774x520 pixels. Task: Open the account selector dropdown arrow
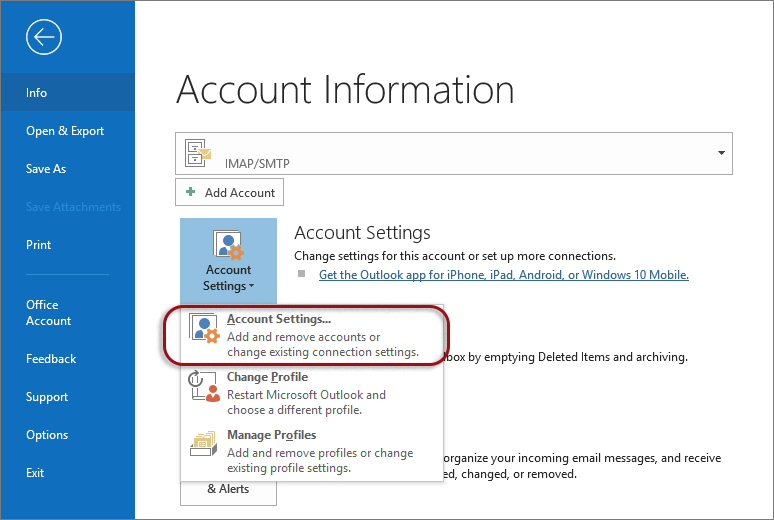(721, 153)
